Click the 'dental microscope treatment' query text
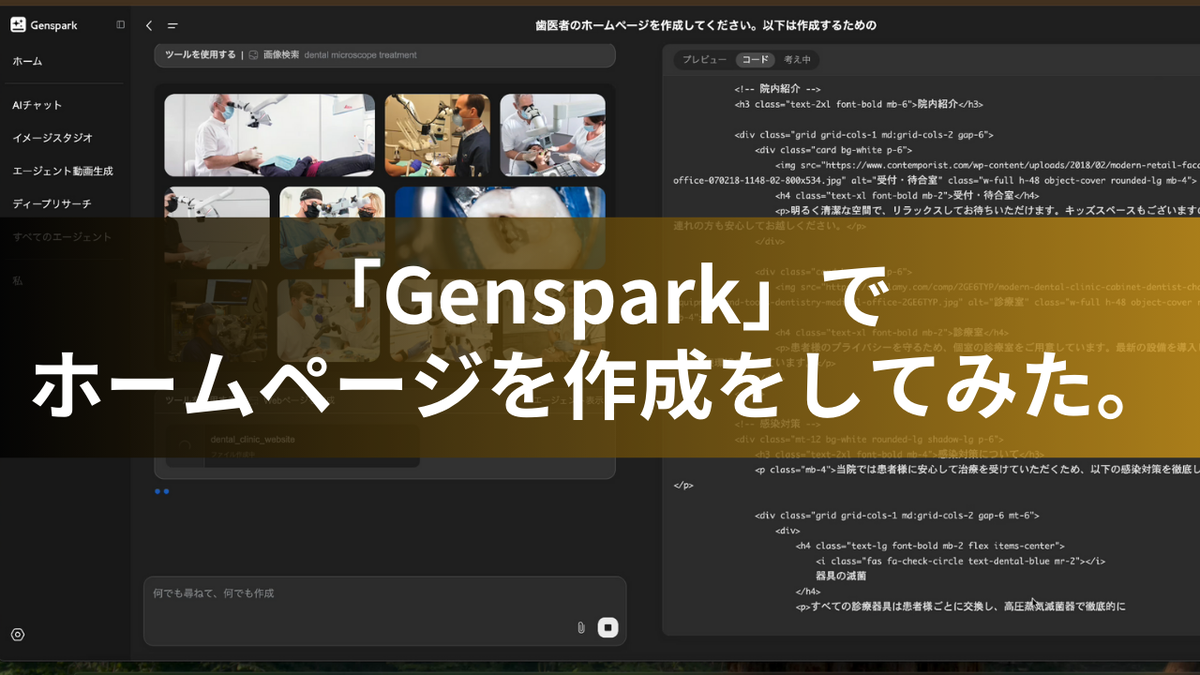The height and width of the screenshot is (675, 1200). point(360,55)
